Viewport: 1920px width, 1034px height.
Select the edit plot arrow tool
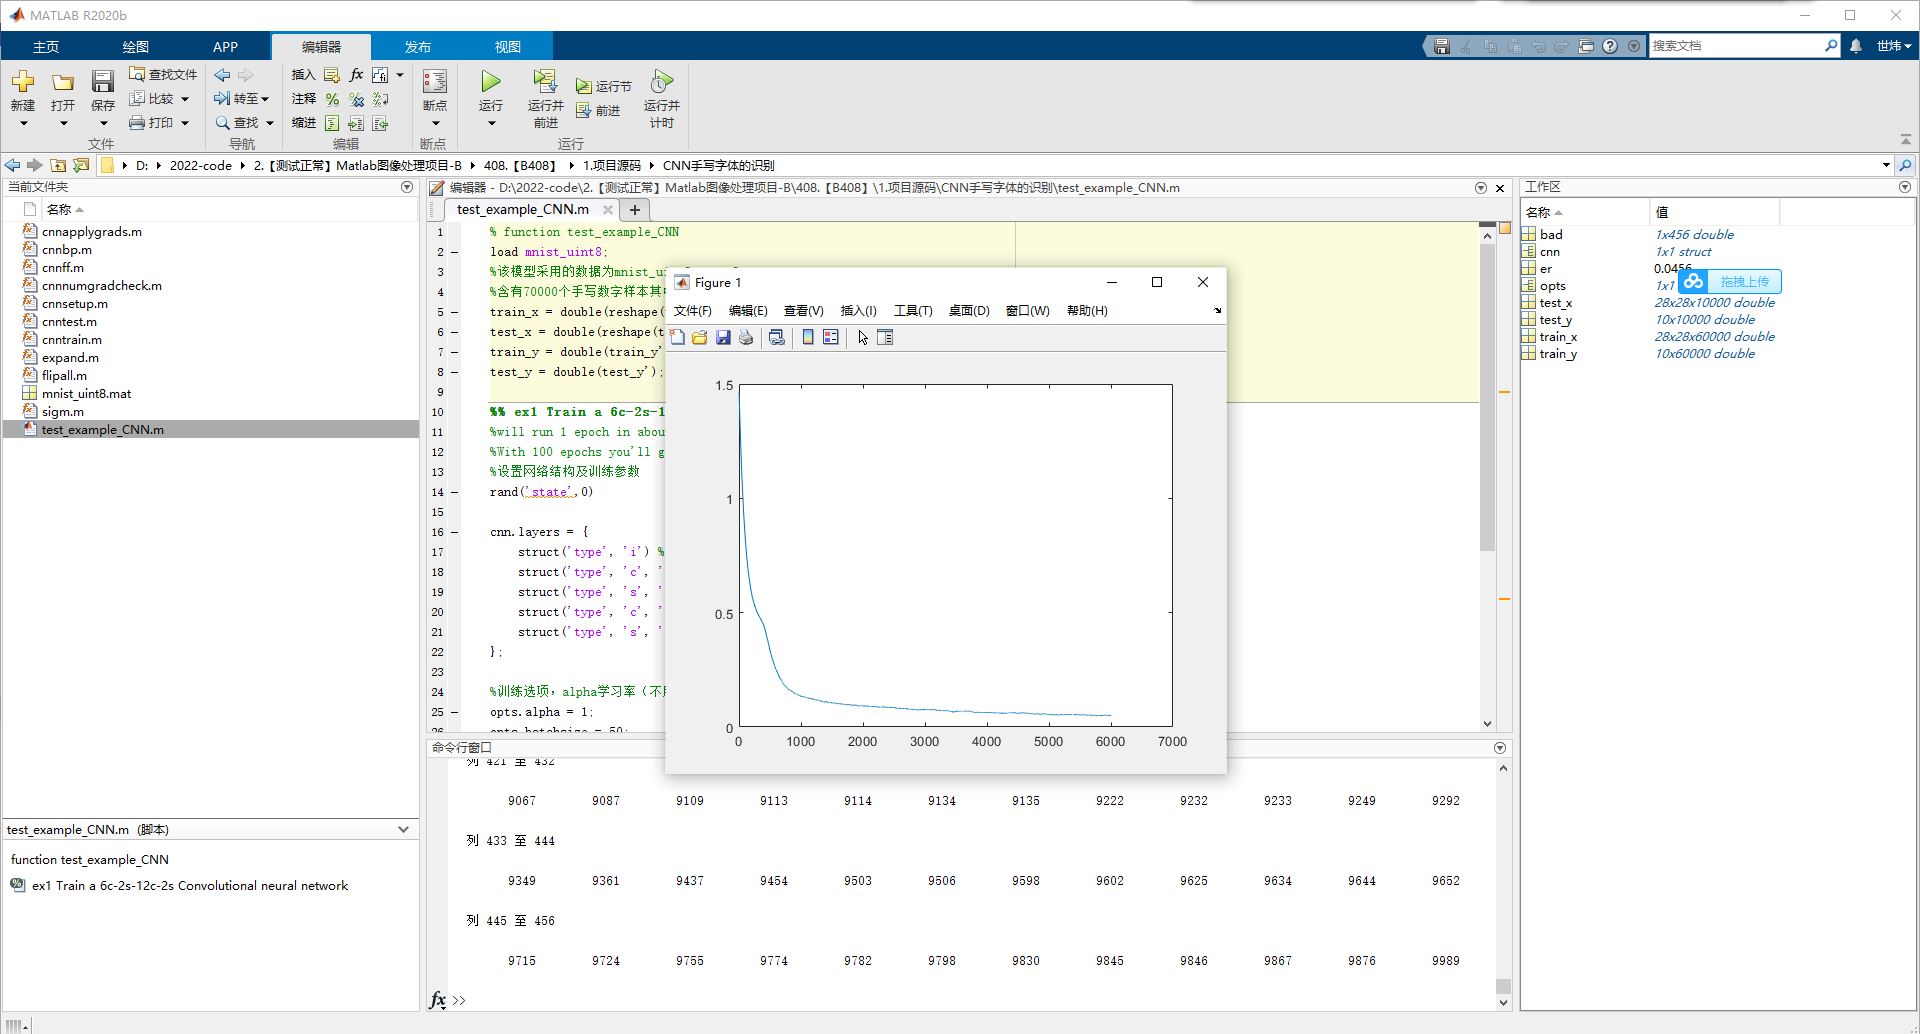[863, 338]
